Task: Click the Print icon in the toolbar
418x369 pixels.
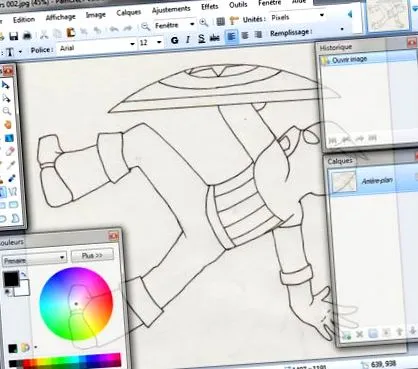Action: [27, 35]
